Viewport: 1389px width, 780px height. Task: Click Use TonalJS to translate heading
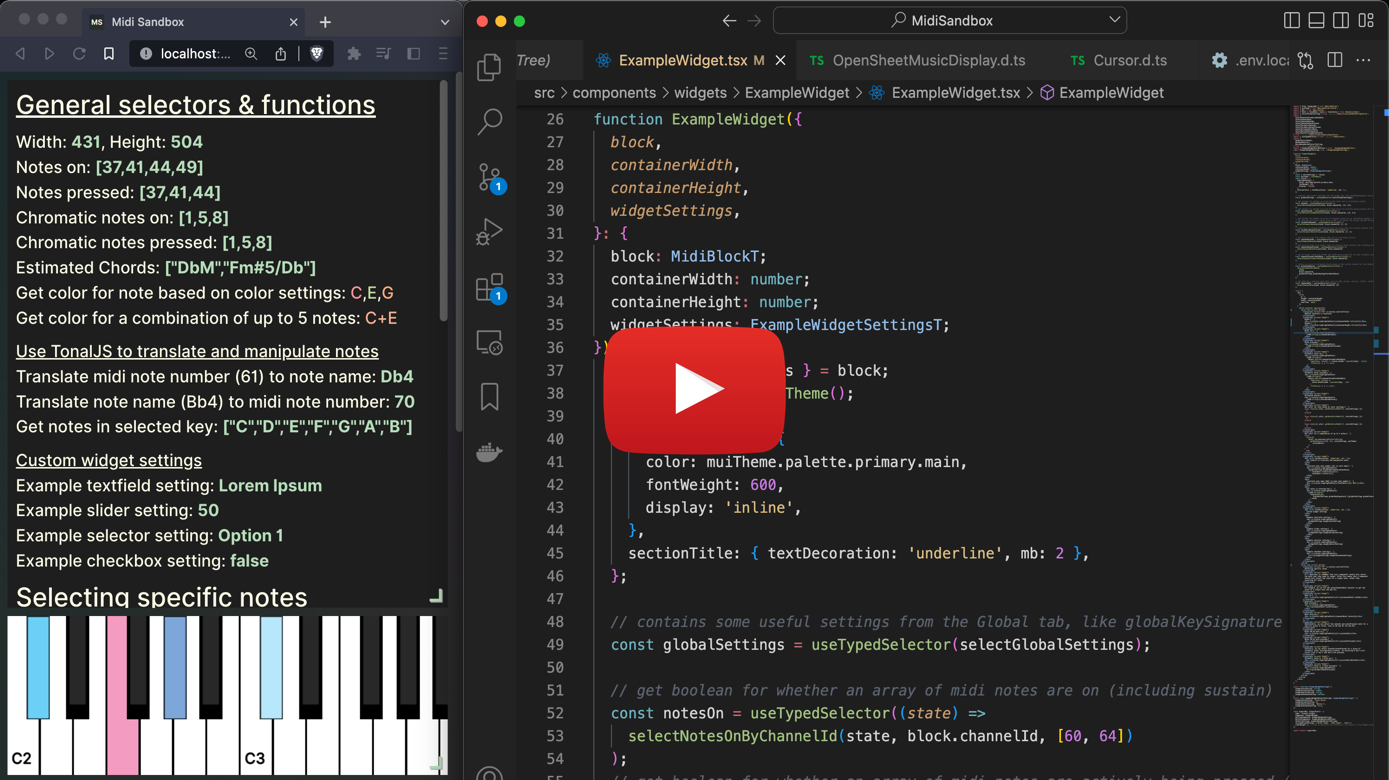click(x=197, y=351)
